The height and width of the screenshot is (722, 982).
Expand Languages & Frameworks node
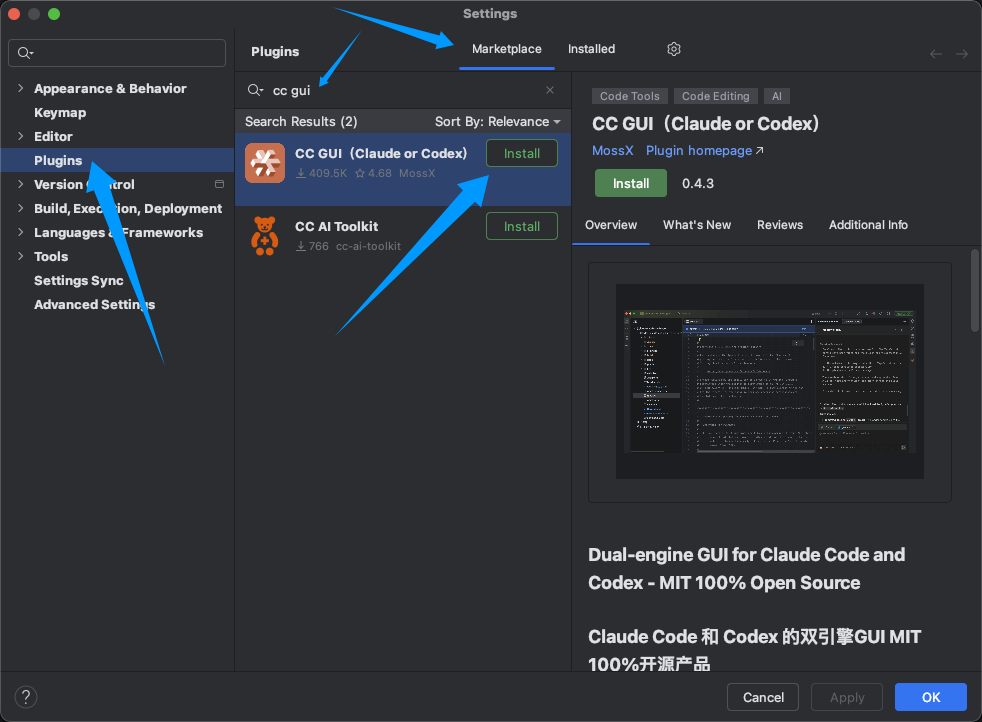[x=21, y=232]
